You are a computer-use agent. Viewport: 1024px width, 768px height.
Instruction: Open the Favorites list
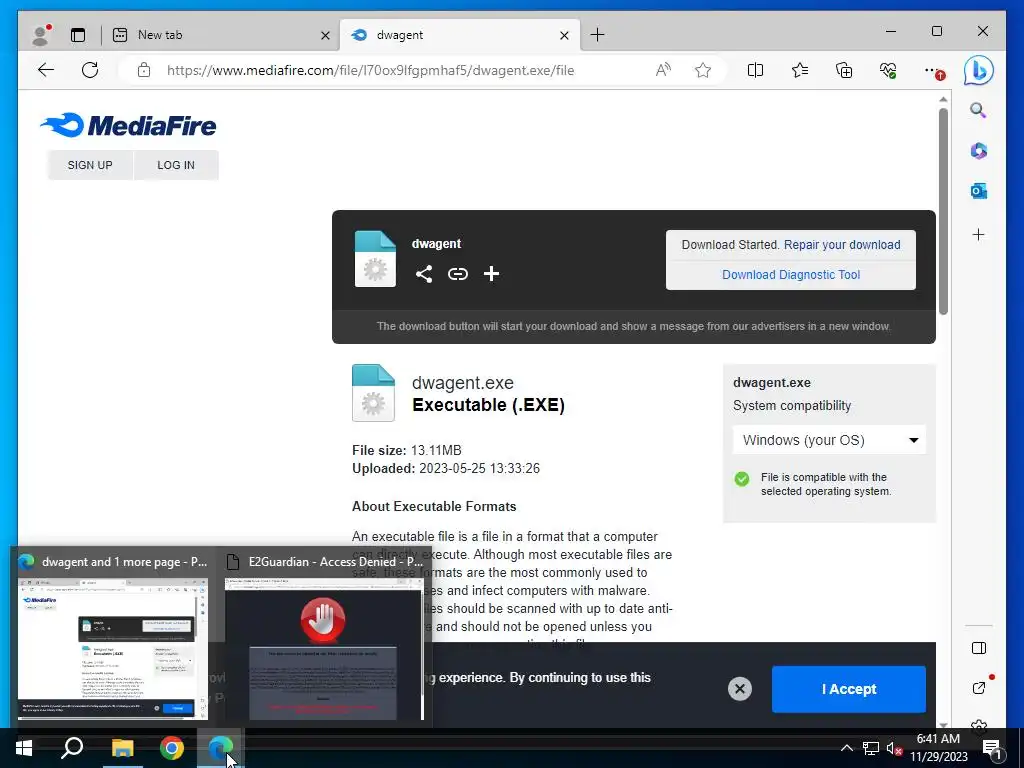(799, 71)
